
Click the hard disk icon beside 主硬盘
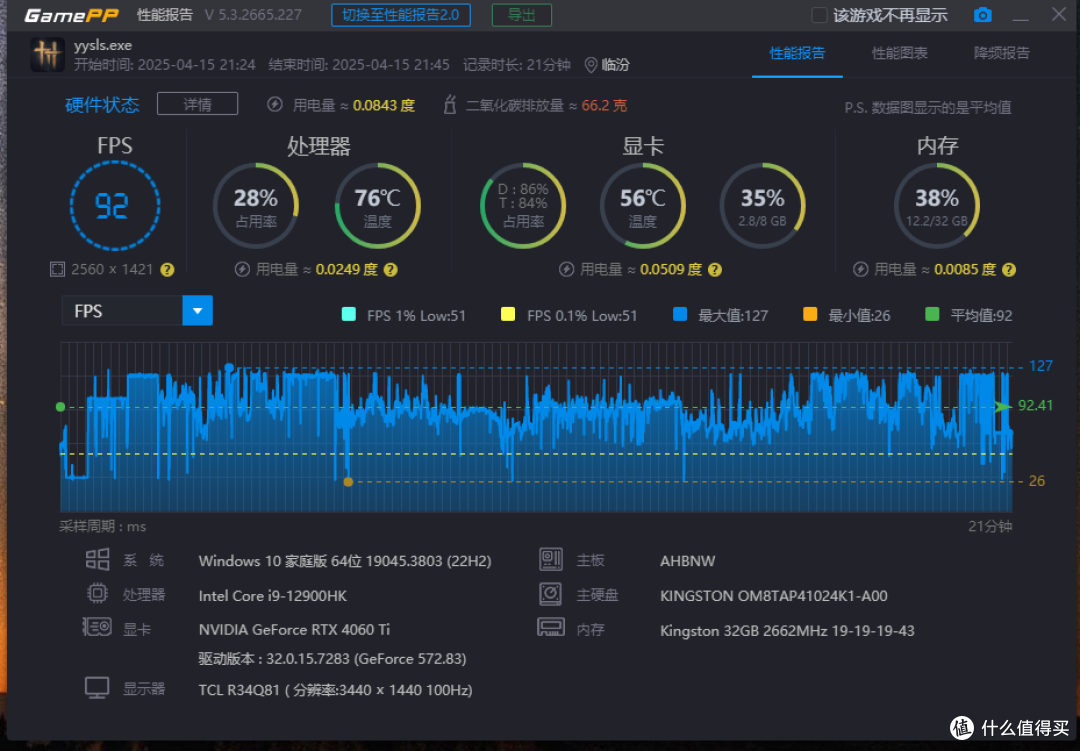click(x=550, y=594)
